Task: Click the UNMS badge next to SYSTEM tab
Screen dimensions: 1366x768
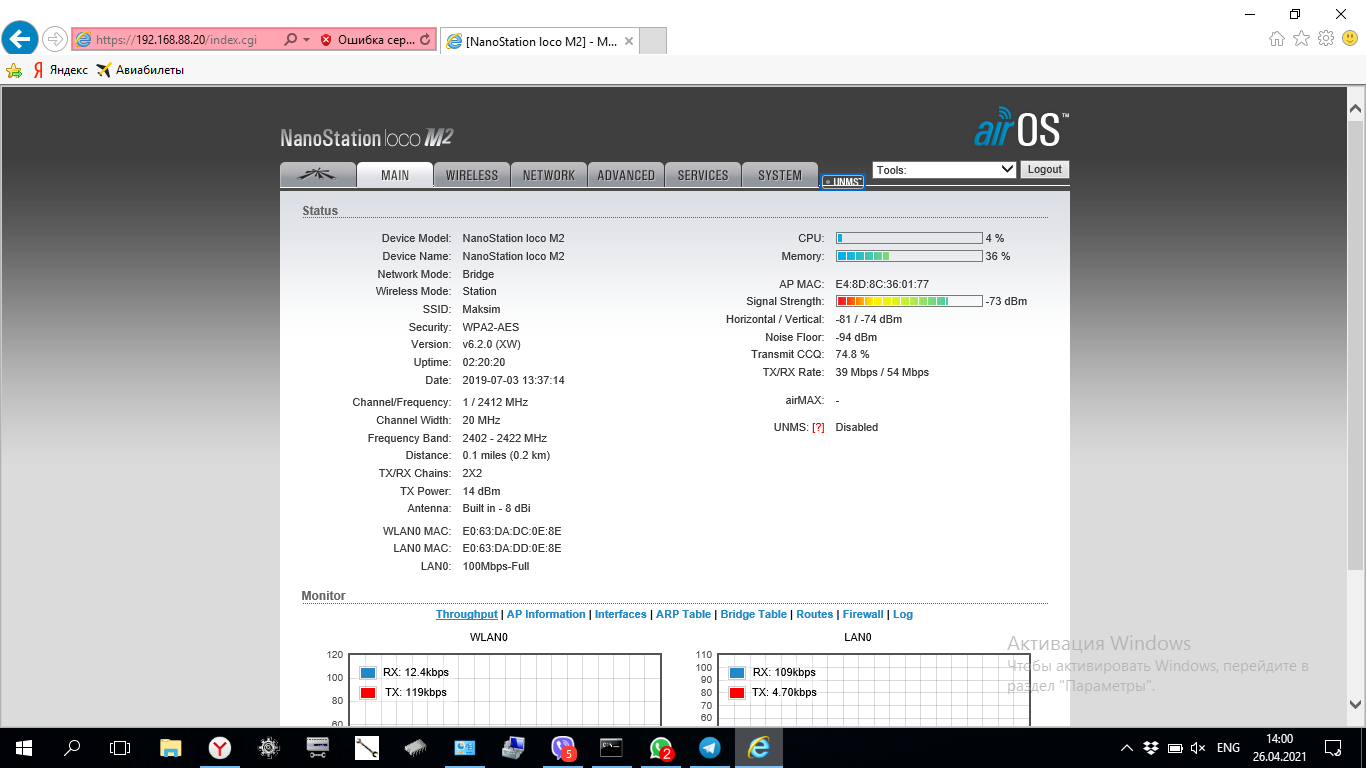Action: 842,182
